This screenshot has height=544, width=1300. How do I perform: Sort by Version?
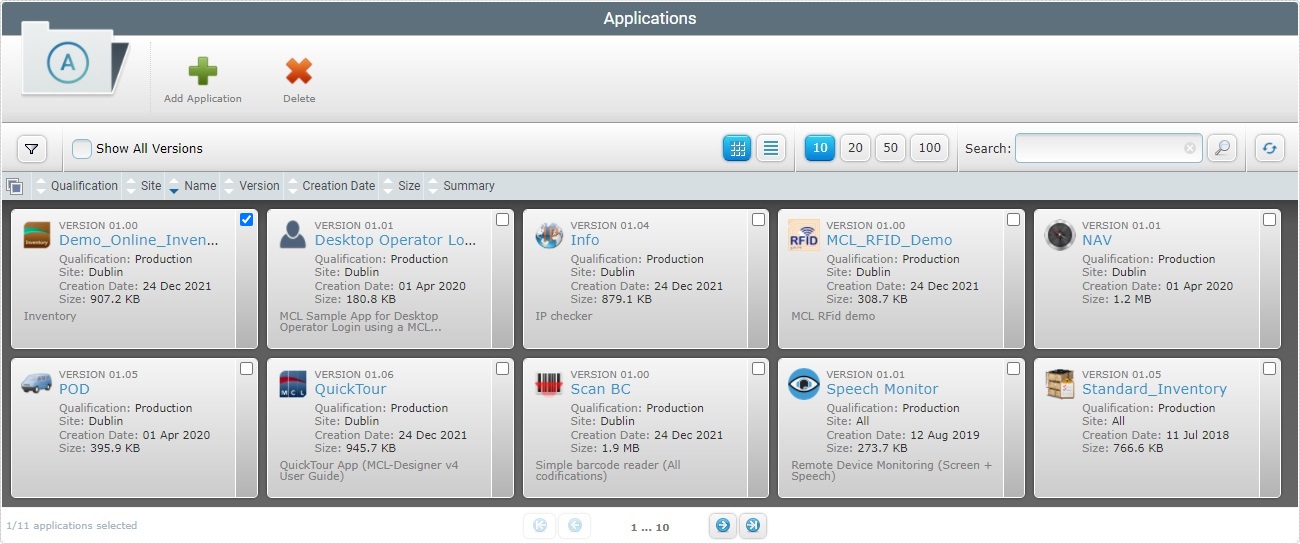point(259,186)
